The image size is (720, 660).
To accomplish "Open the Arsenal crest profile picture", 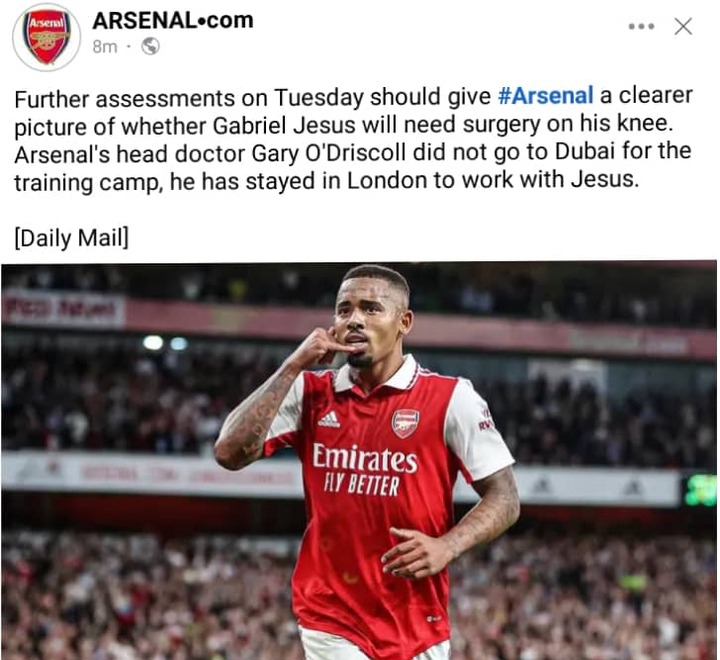I will (46, 37).
